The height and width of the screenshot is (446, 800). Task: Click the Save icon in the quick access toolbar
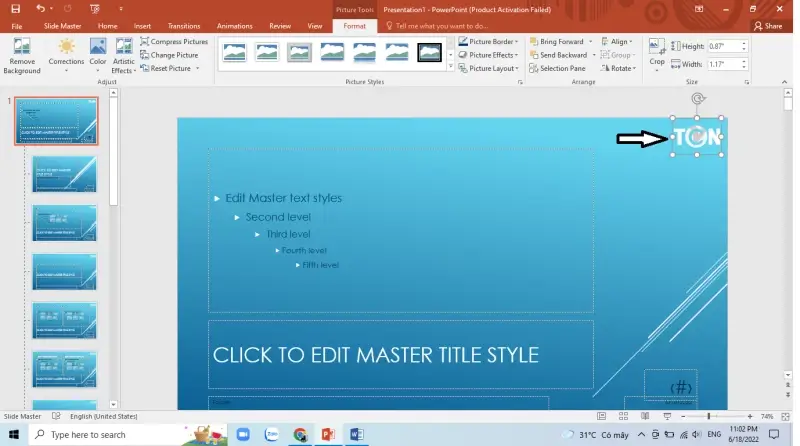pyautogui.click(x=14, y=8)
